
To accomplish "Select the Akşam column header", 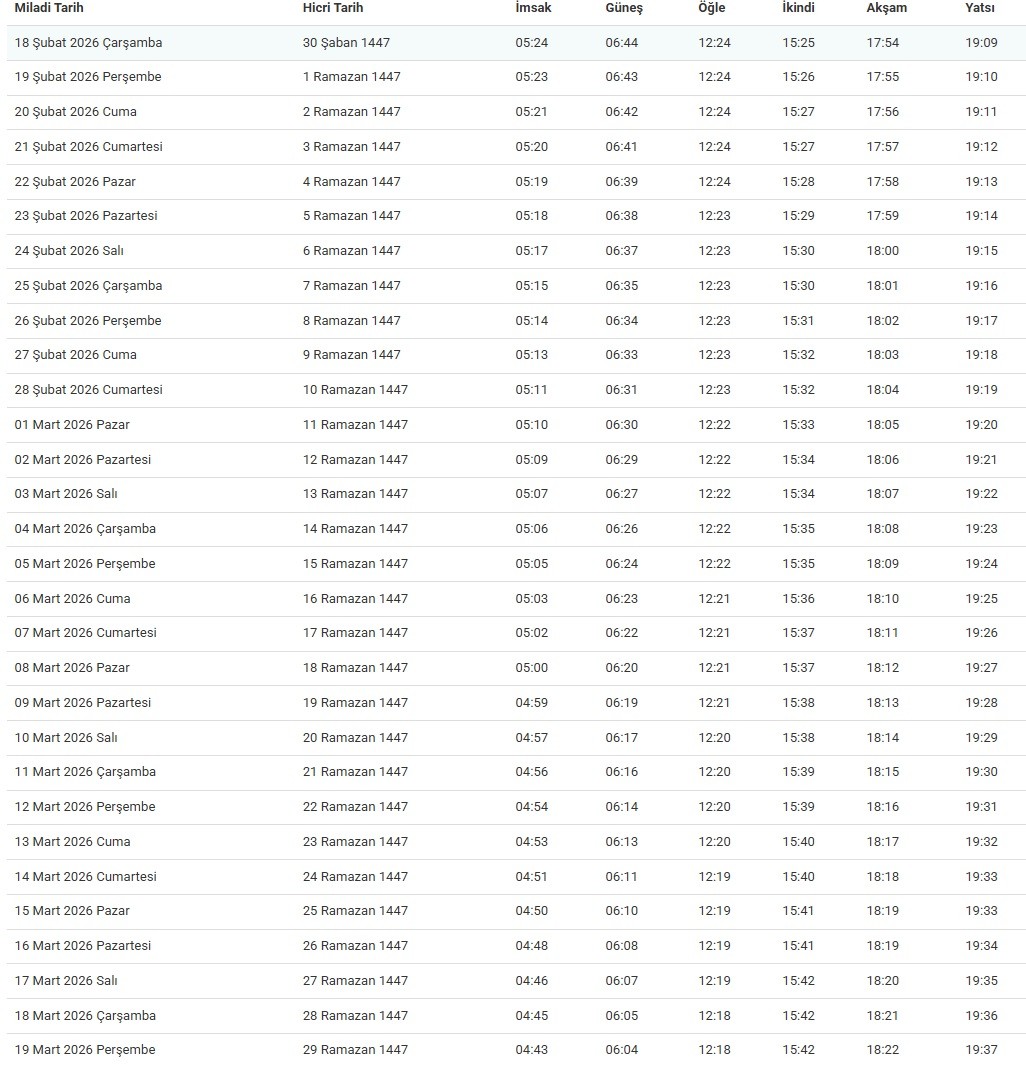I will [886, 8].
